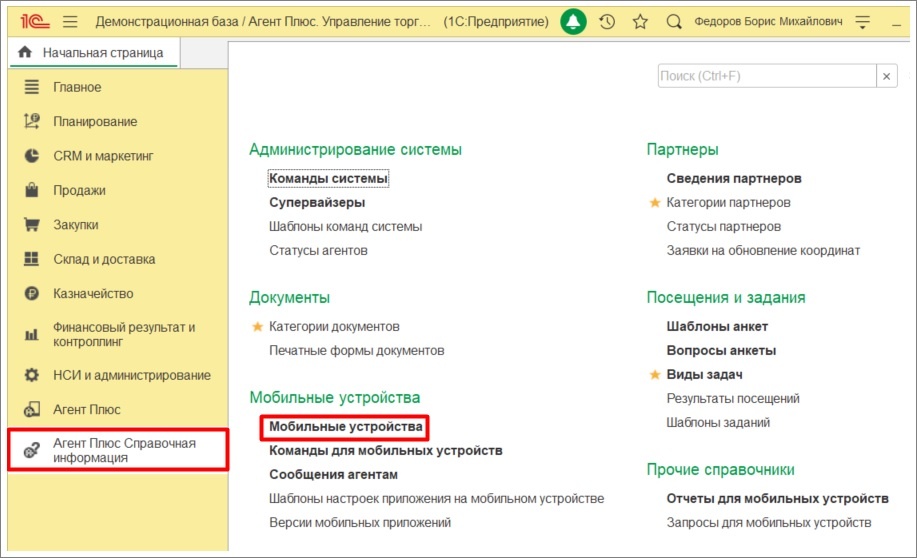
Task: Toggle favorite star for Виды задач
Action: pos(655,374)
